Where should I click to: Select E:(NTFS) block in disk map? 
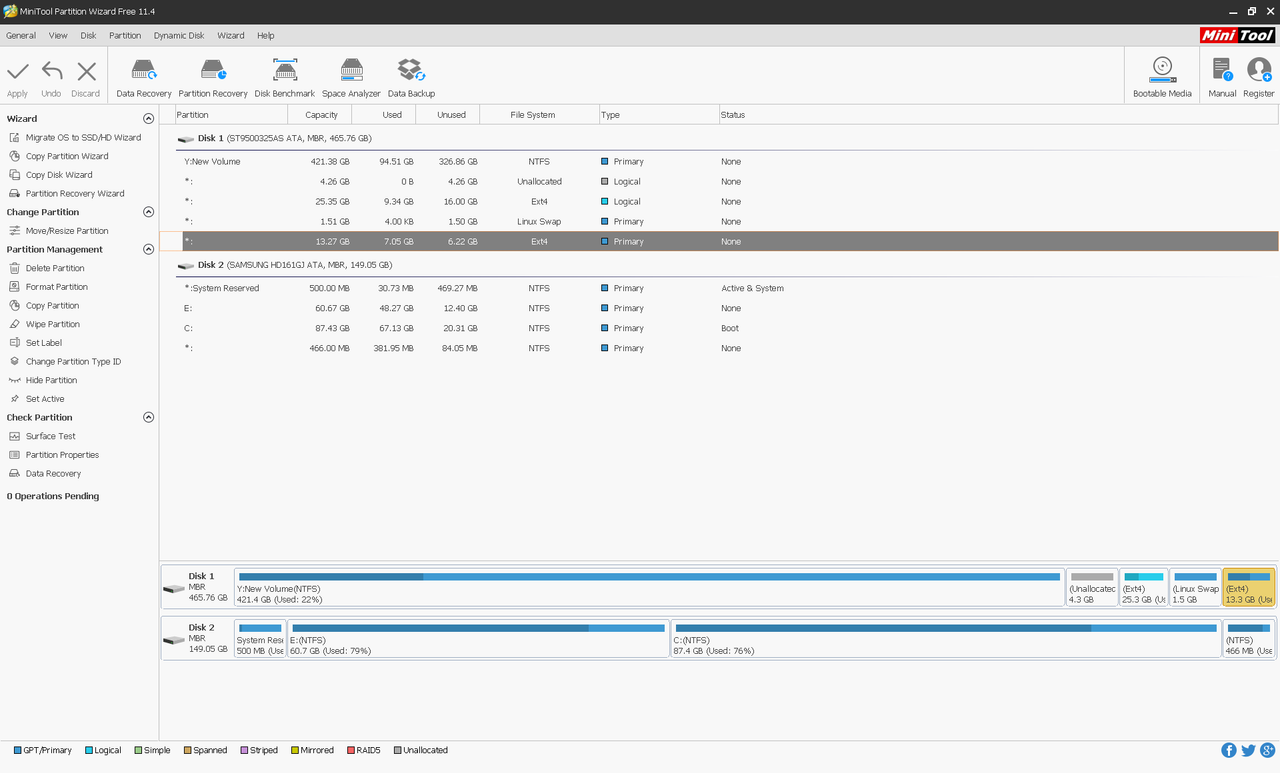click(478, 638)
